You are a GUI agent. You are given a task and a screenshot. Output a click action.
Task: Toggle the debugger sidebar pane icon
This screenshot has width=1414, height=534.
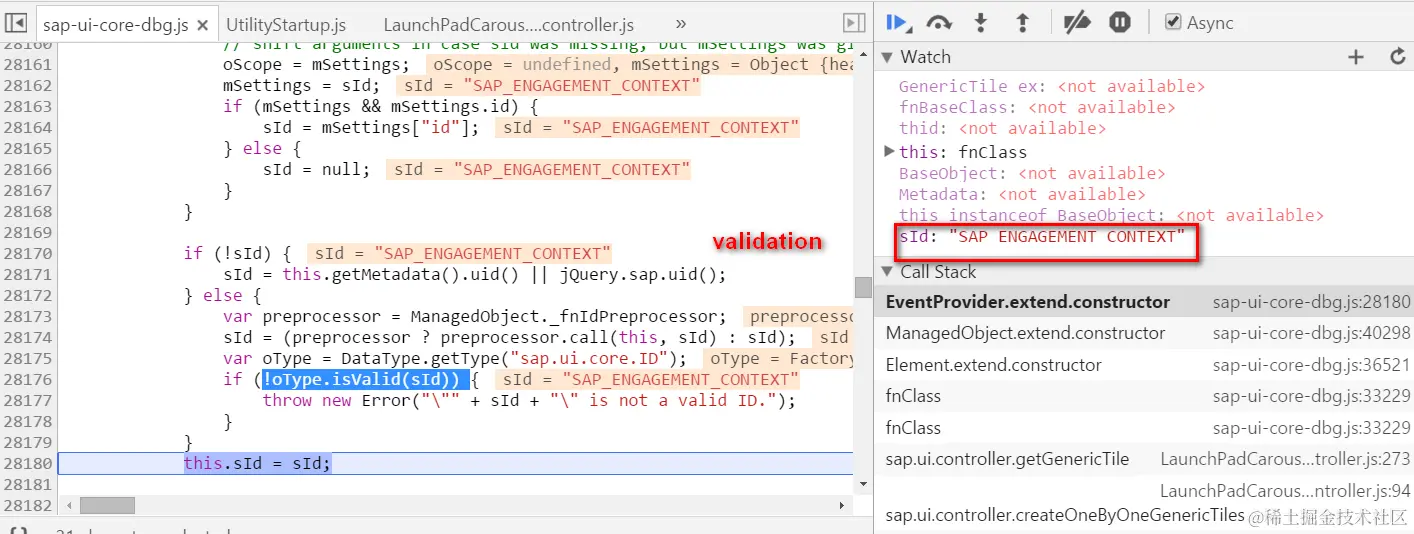point(854,22)
